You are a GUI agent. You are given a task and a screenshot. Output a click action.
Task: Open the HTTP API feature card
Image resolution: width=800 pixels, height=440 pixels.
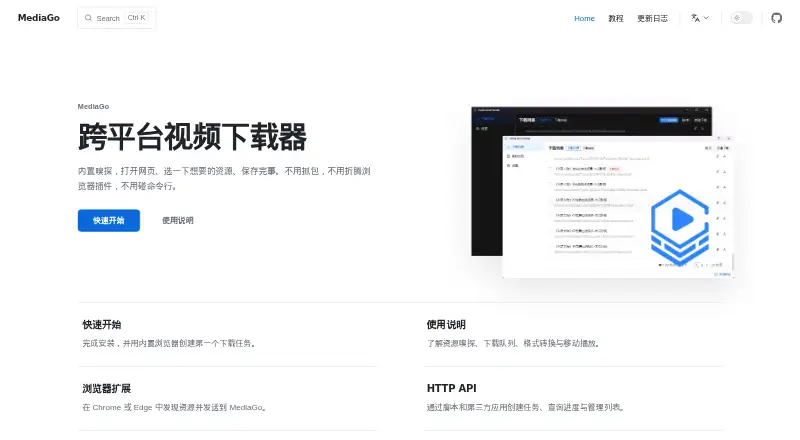pos(574,399)
